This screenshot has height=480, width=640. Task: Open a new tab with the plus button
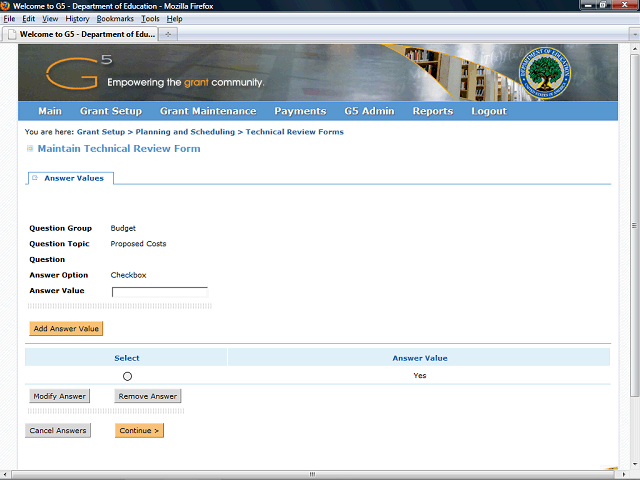[168, 34]
